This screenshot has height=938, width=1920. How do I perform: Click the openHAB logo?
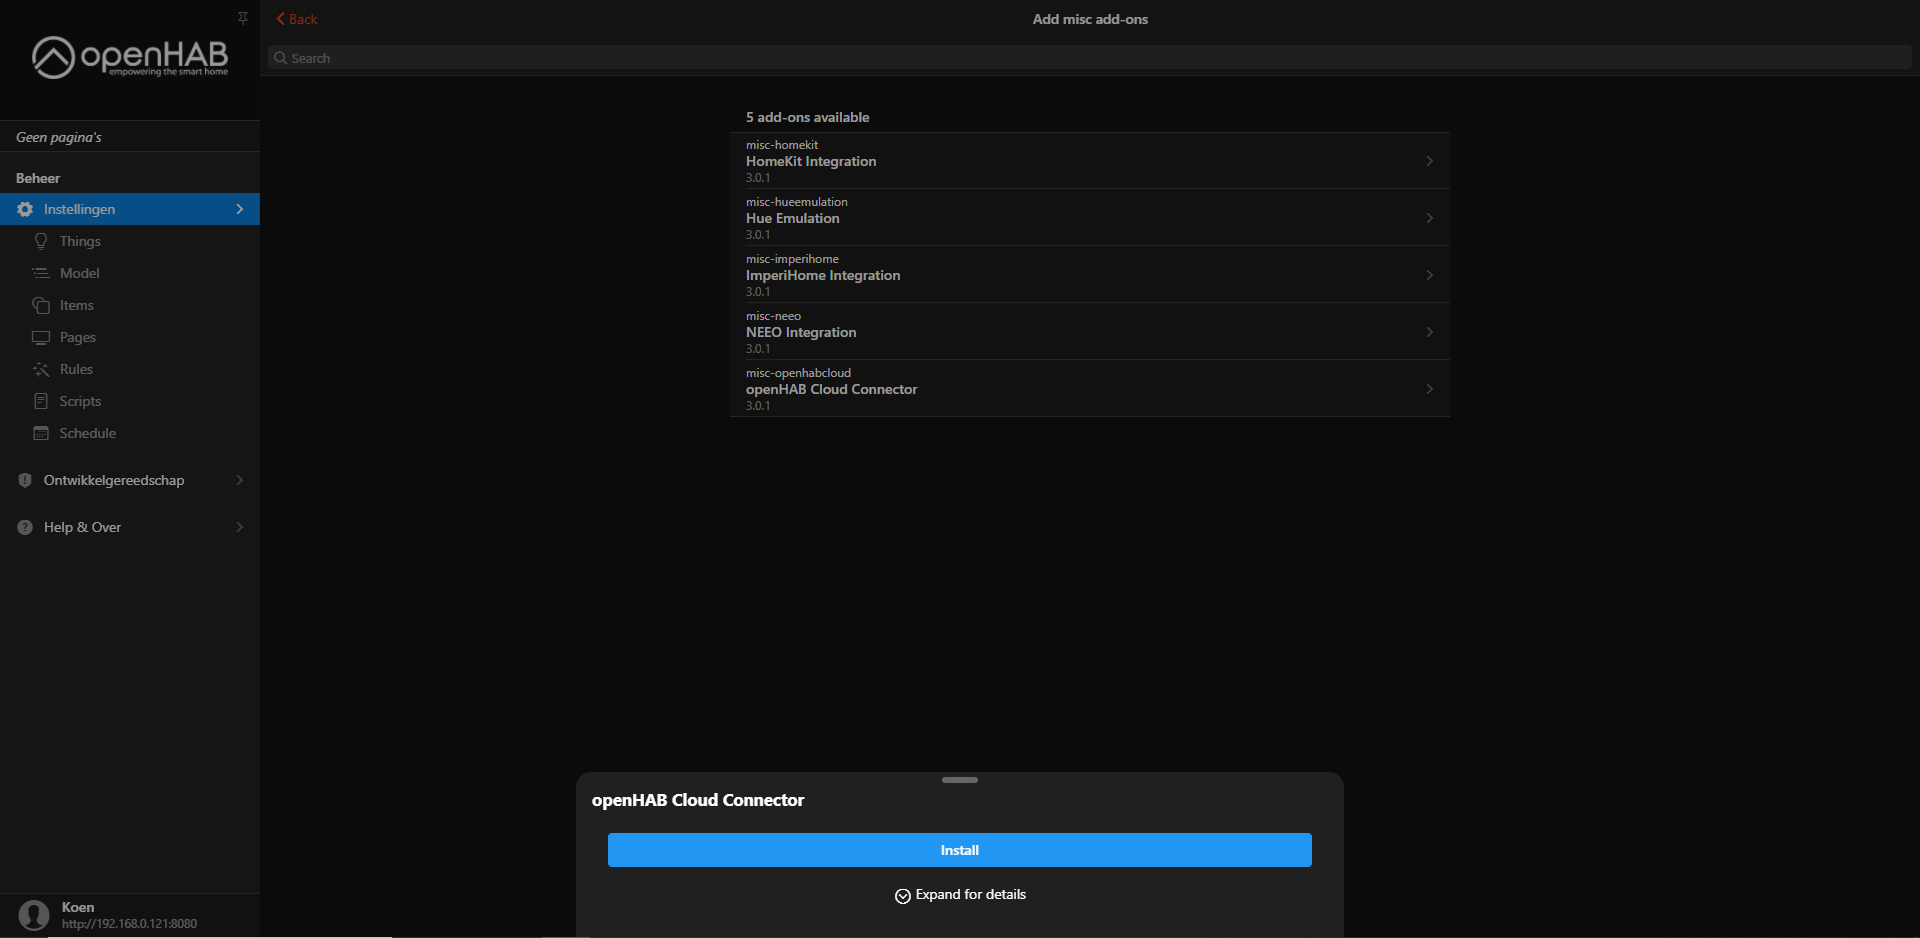point(130,57)
